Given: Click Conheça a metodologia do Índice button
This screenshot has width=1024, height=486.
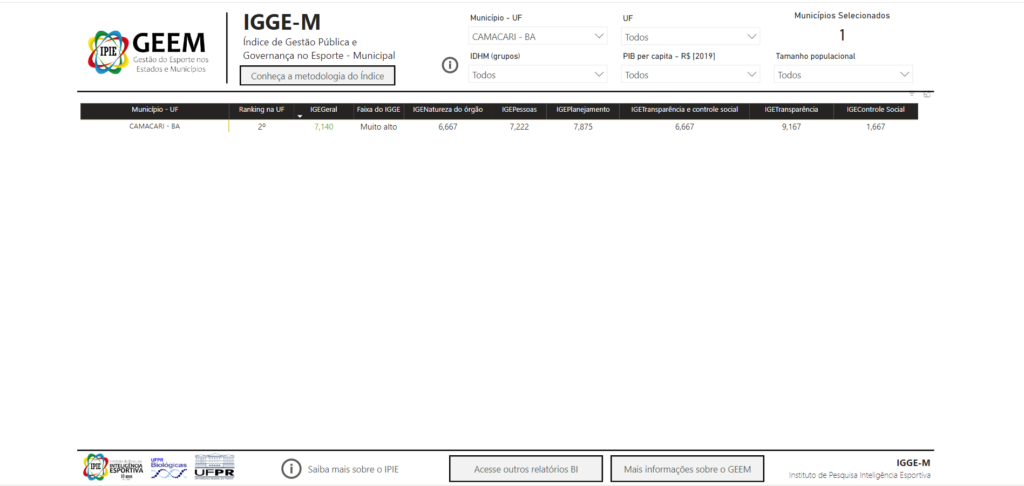Looking at the screenshot, I should pos(318,76).
